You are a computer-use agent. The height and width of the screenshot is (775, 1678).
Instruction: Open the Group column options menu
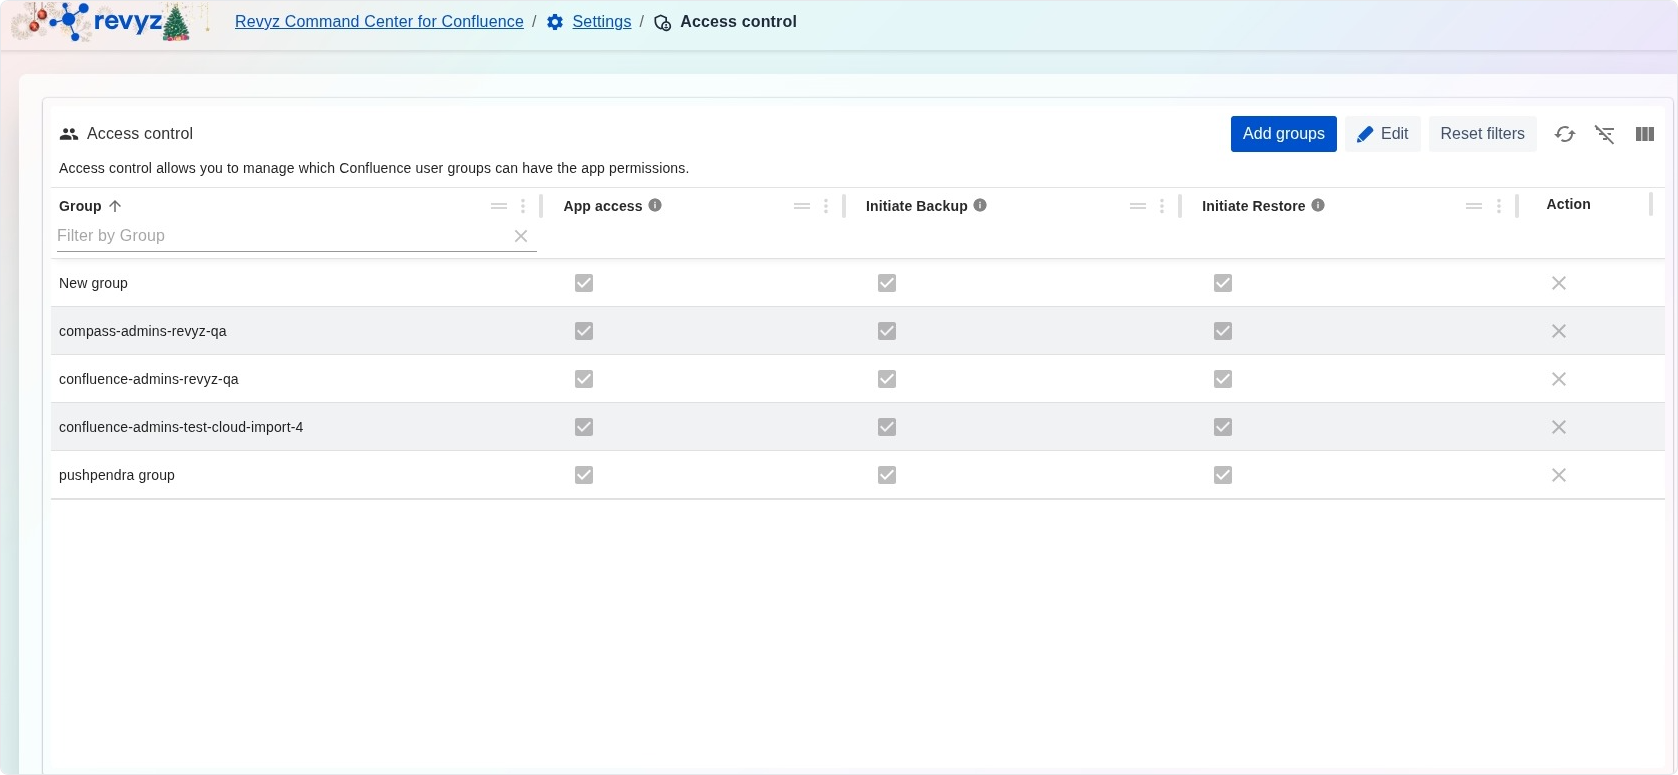click(x=523, y=206)
